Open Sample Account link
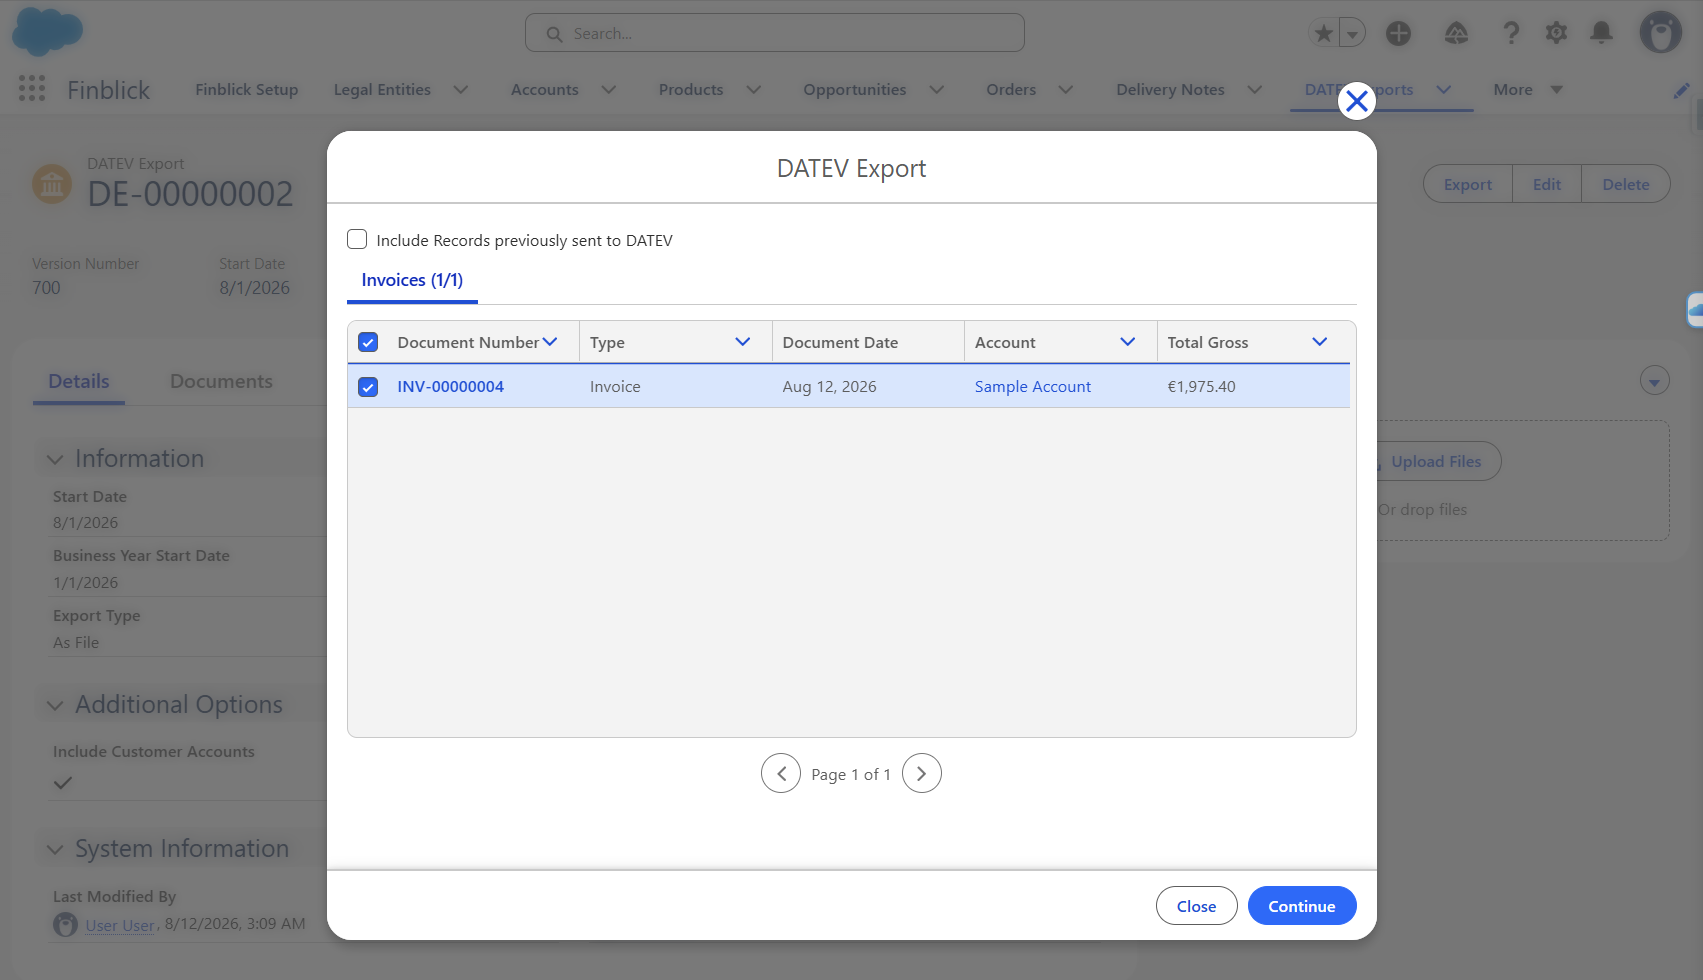This screenshot has width=1703, height=980. 1033,387
